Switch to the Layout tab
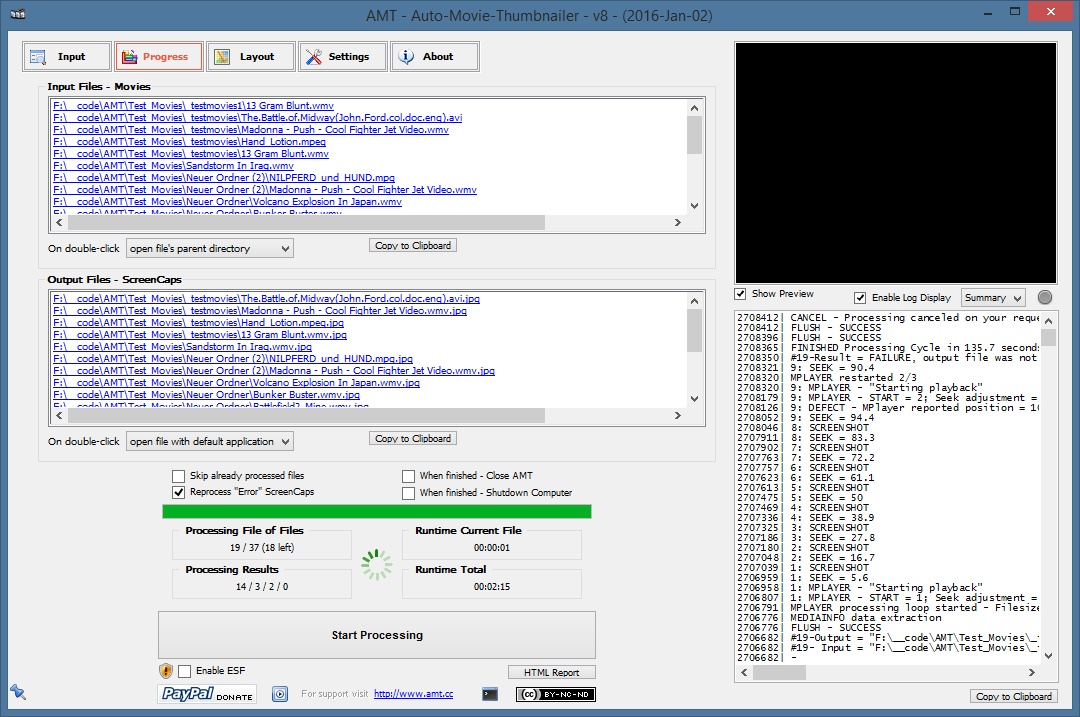 click(x=250, y=57)
